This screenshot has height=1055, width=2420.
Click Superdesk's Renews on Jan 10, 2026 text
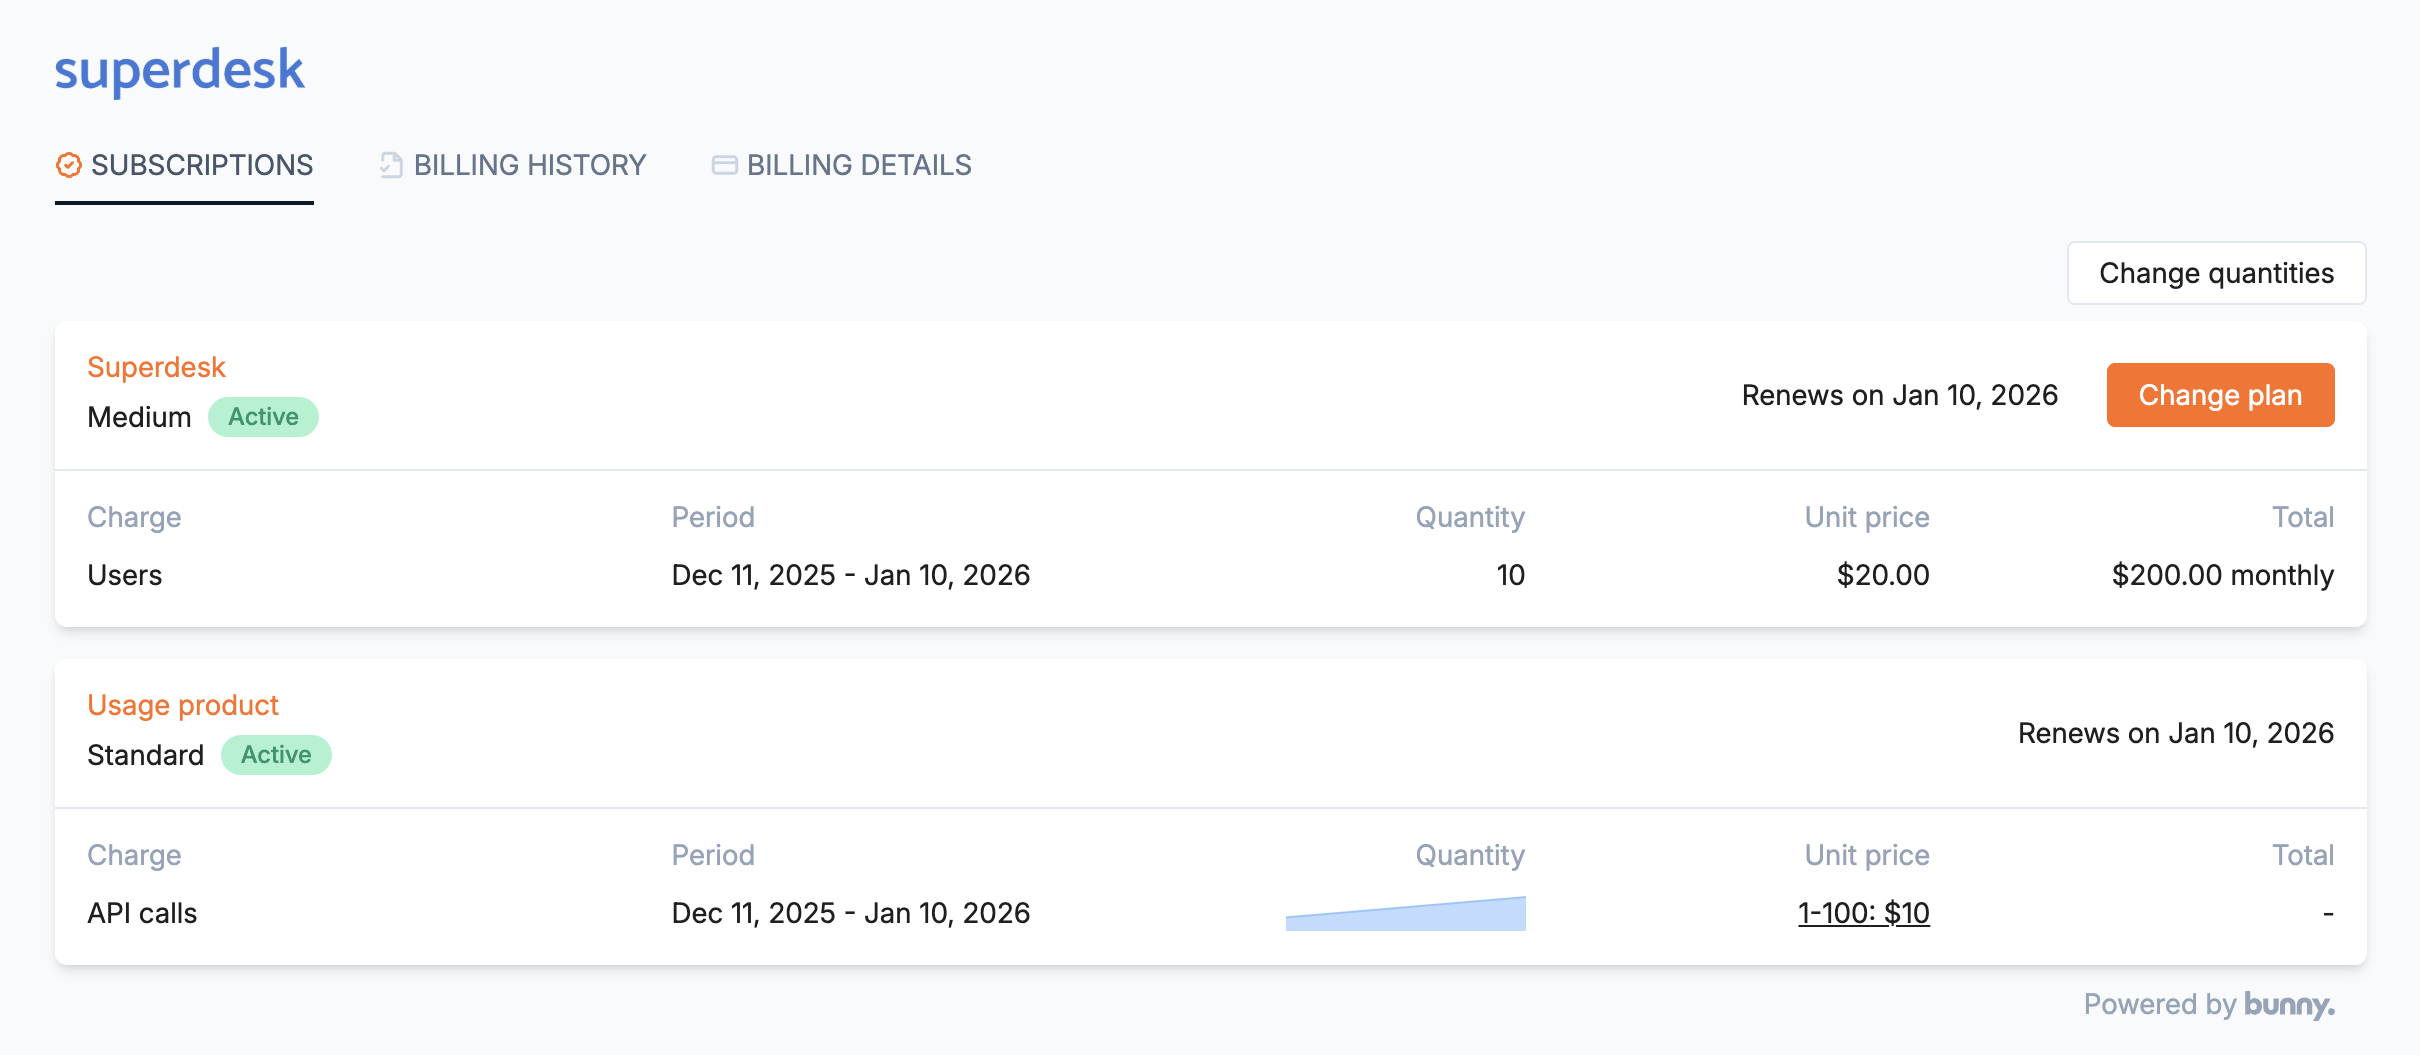[x=1900, y=395]
